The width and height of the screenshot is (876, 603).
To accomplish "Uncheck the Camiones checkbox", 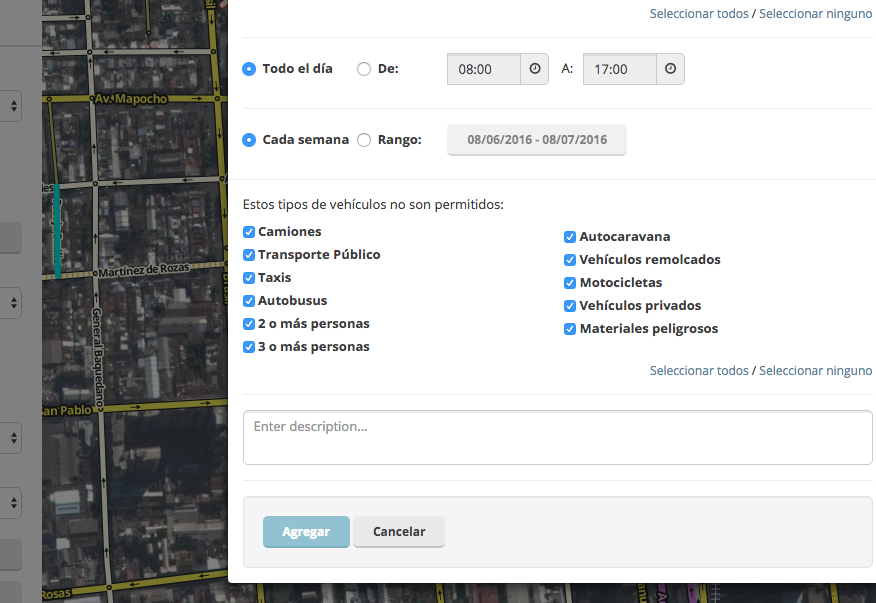I will (x=249, y=232).
